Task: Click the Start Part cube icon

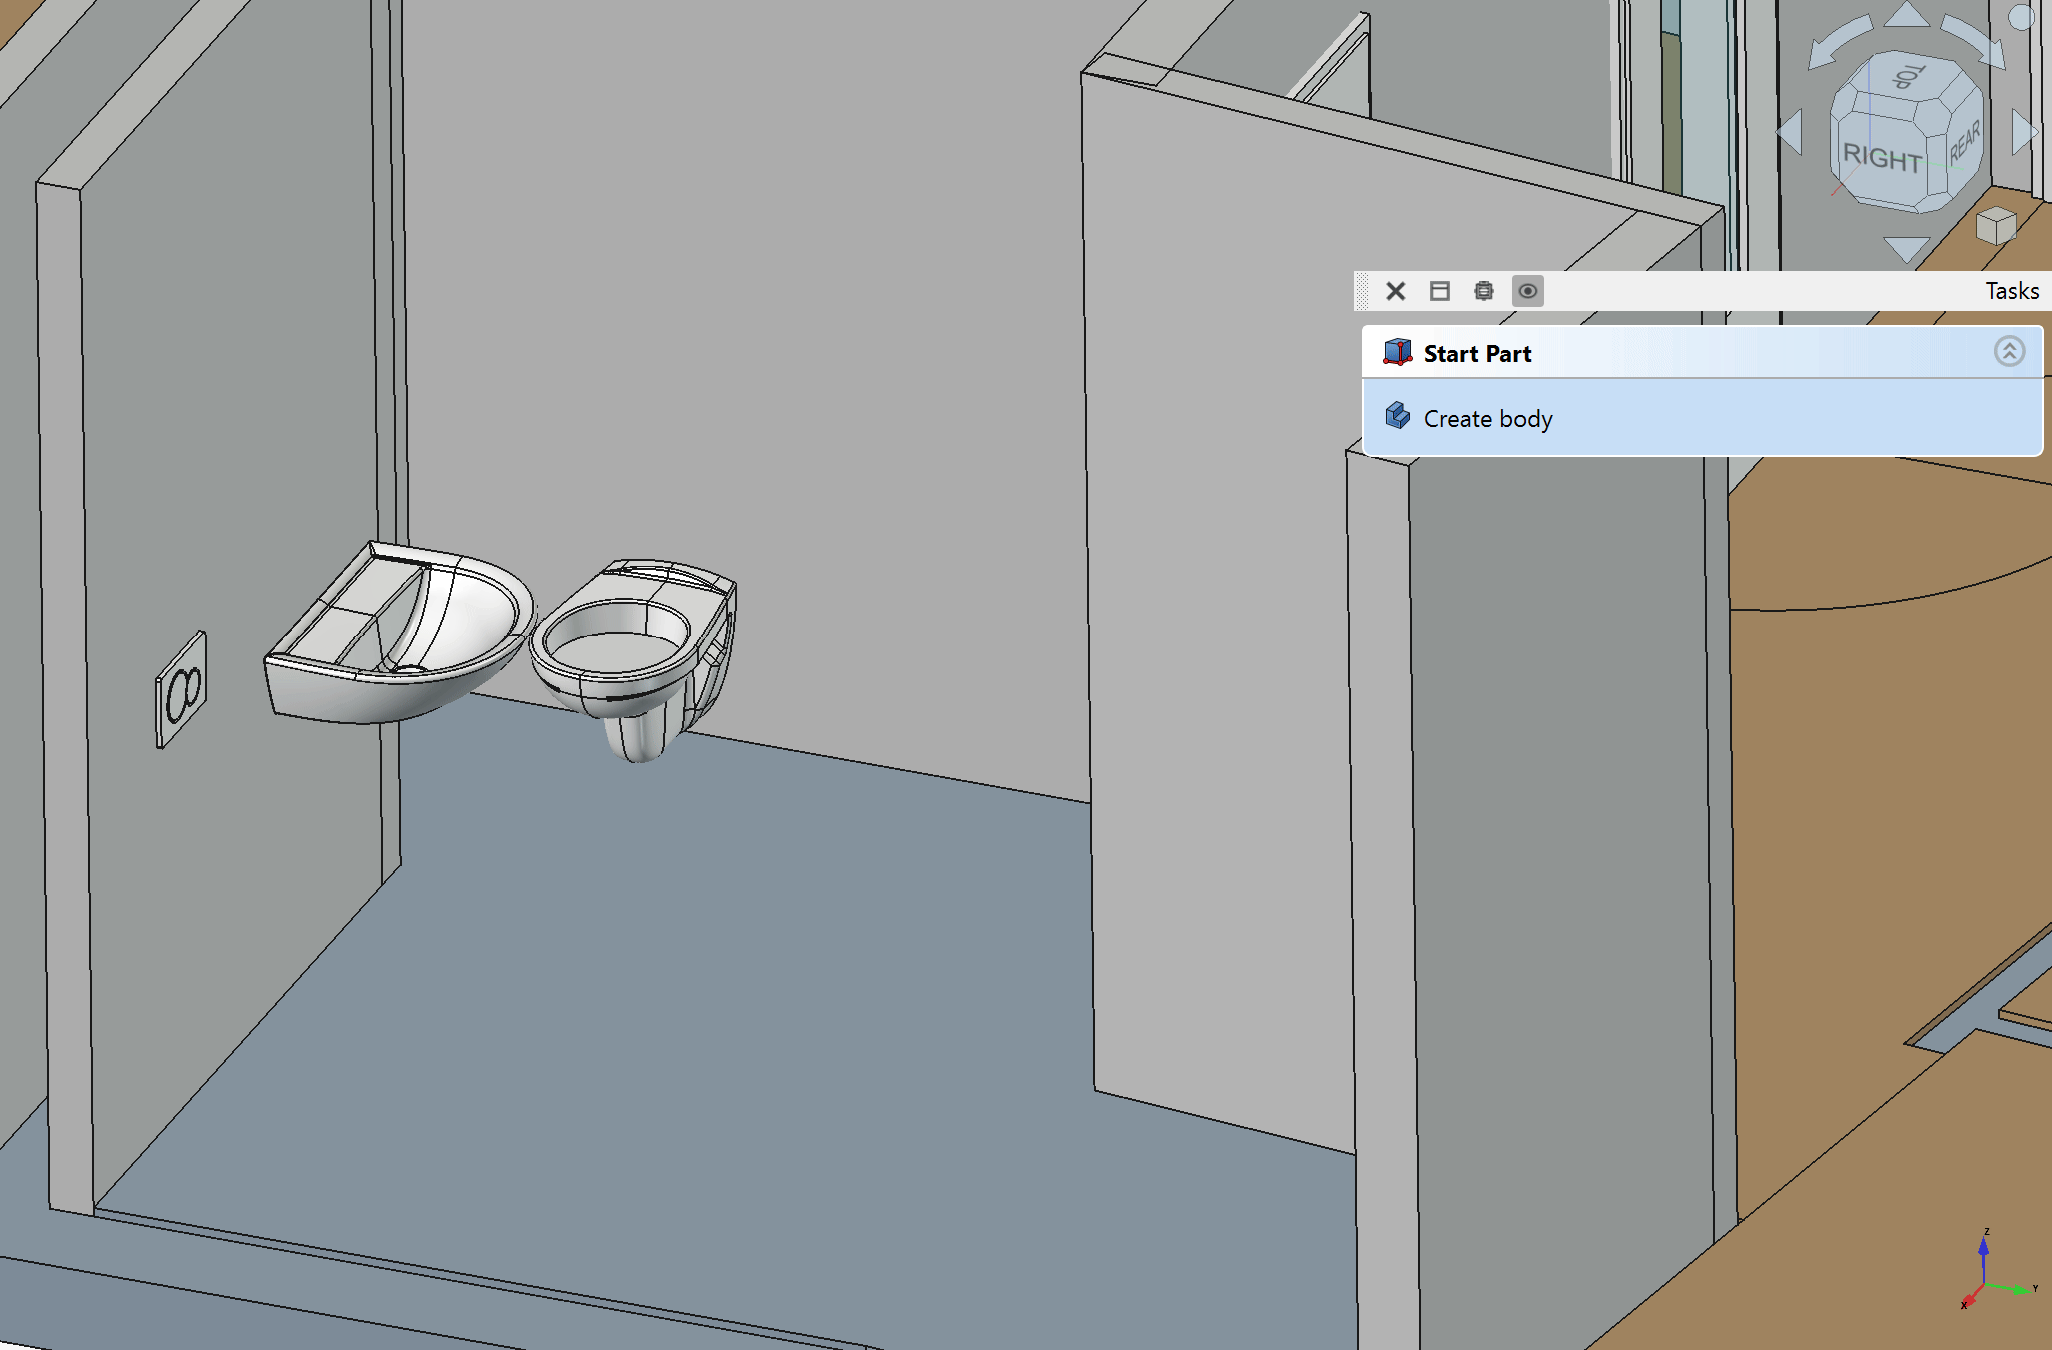Action: (x=1397, y=352)
